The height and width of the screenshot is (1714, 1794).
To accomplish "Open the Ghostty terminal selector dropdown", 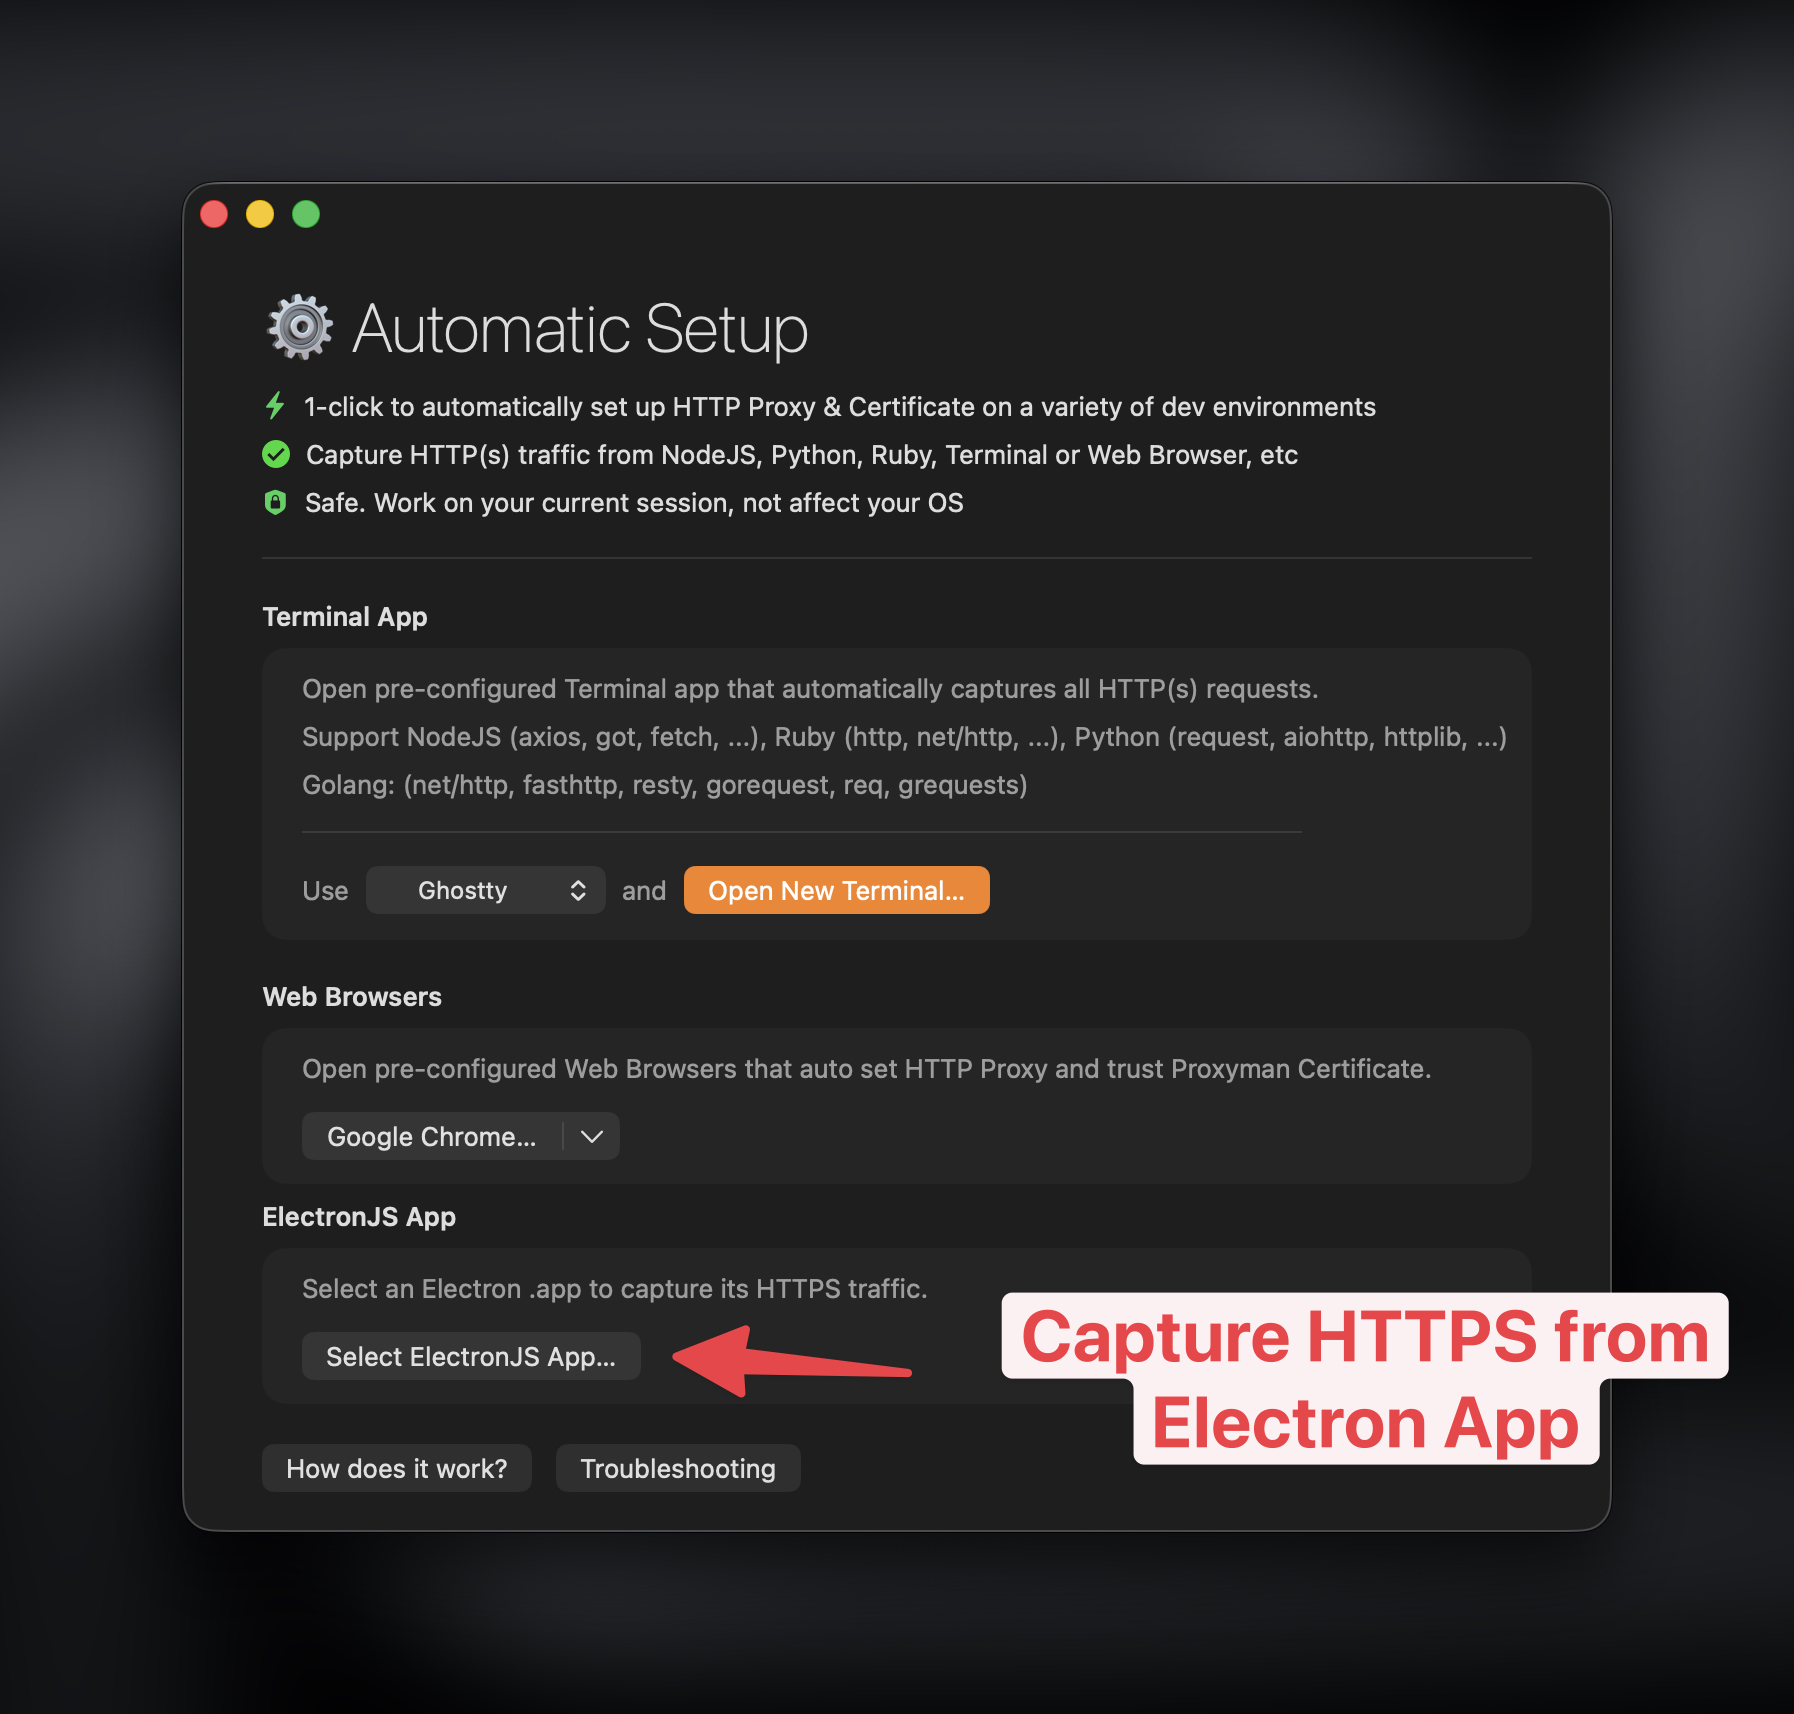I will pyautogui.click(x=486, y=890).
